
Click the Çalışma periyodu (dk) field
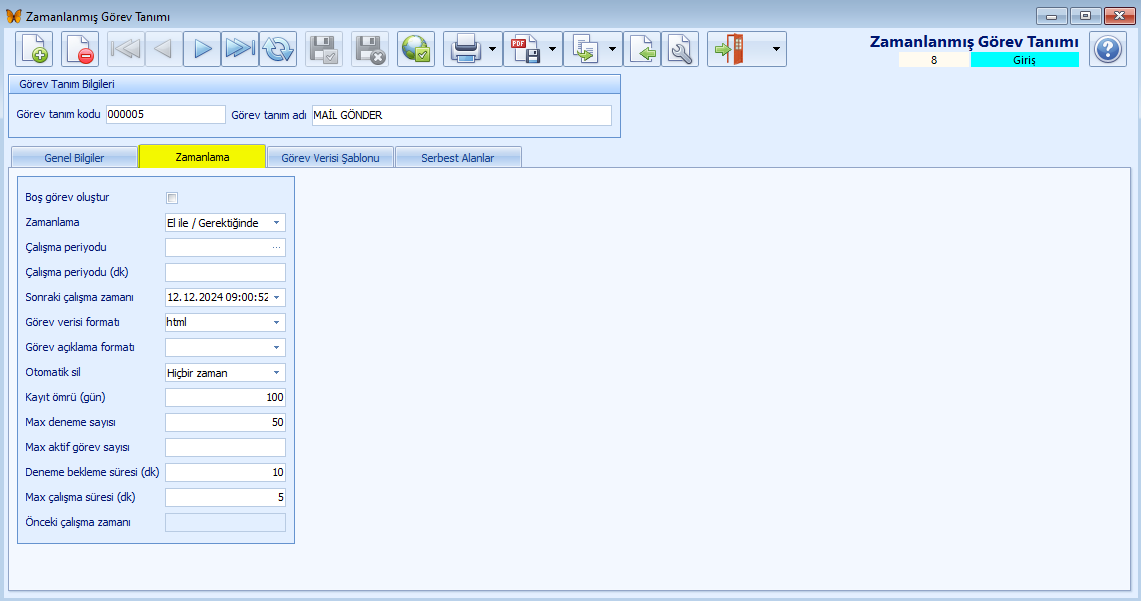click(x=226, y=273)
